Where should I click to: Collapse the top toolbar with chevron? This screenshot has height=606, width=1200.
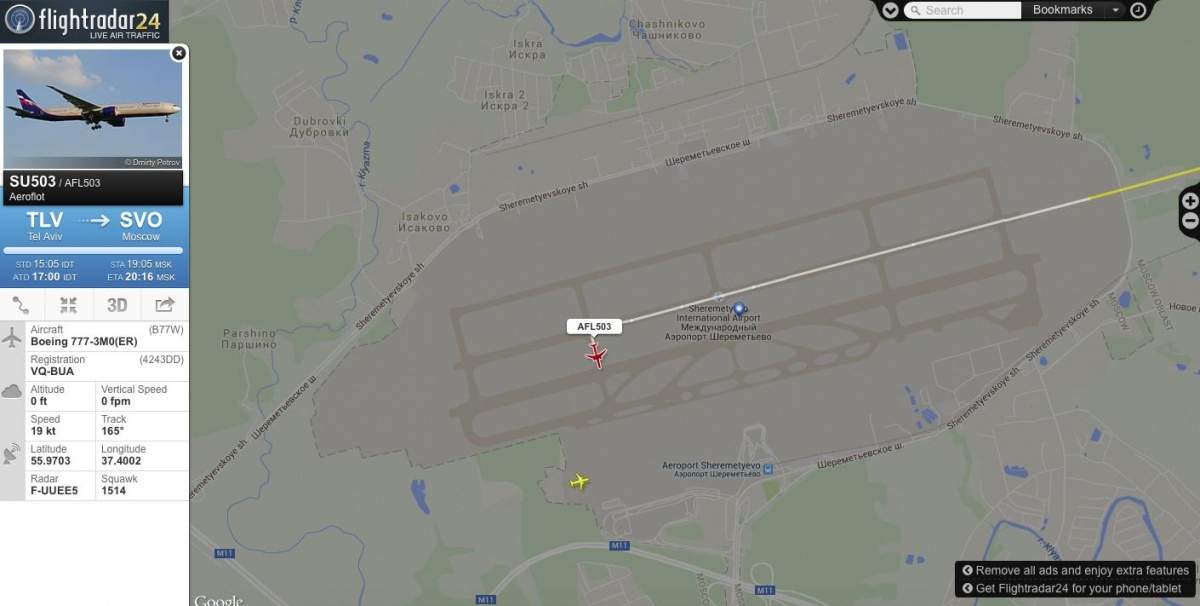890,10
